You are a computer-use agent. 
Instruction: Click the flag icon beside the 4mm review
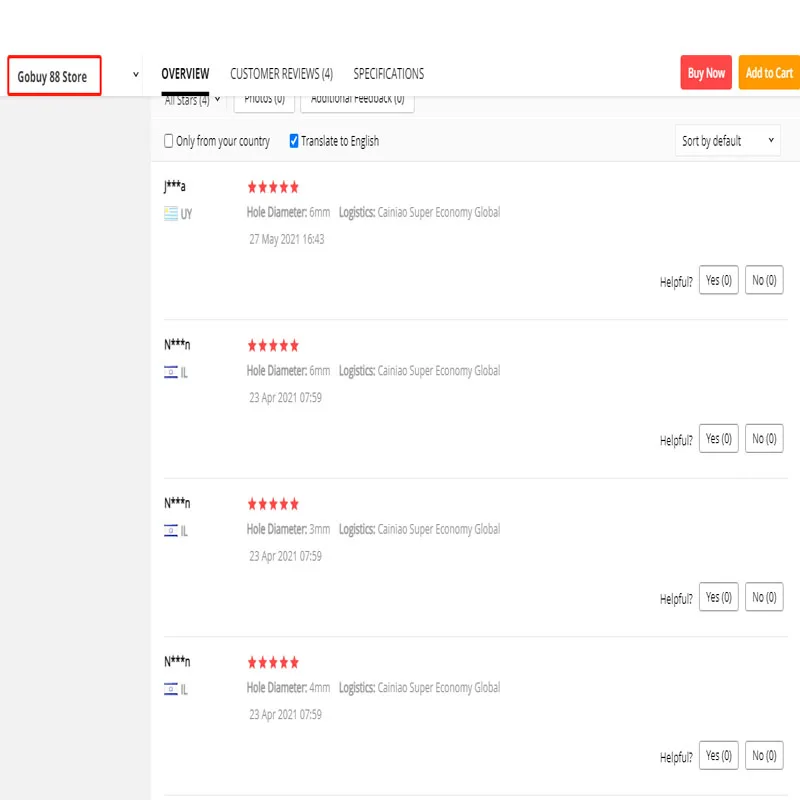(171, 690)
